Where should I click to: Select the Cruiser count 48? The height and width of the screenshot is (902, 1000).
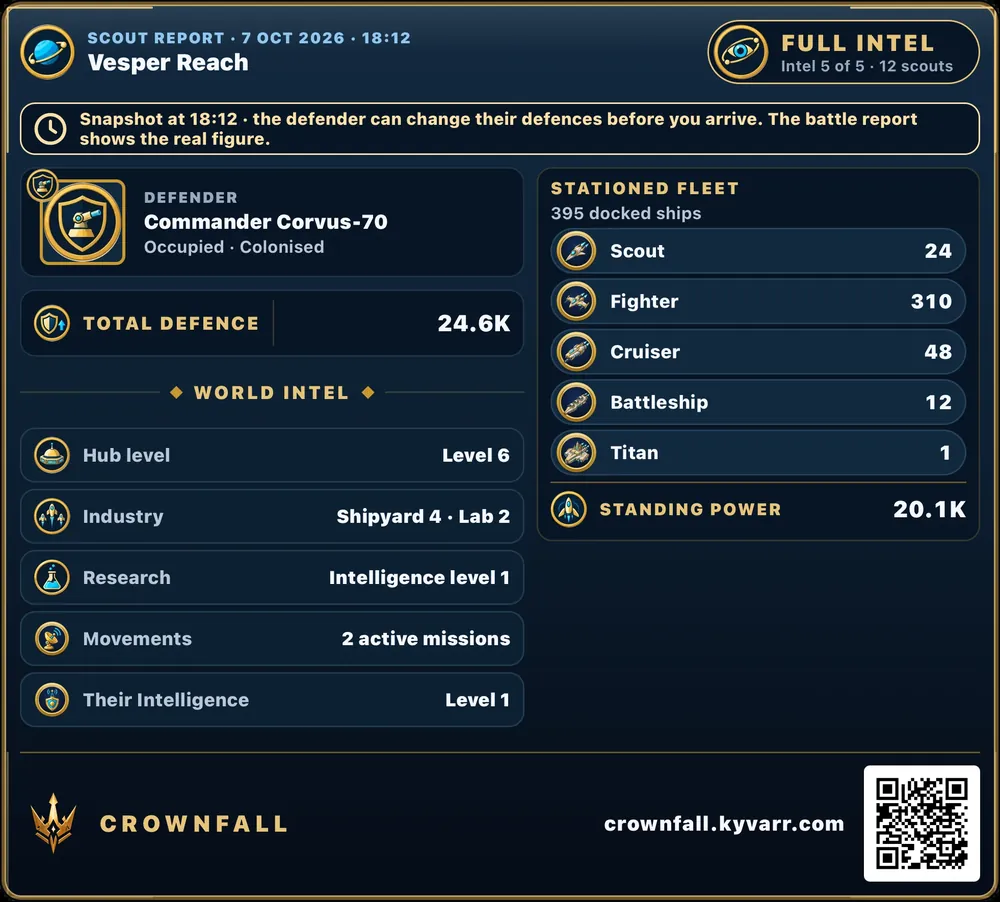pos(938,351)
